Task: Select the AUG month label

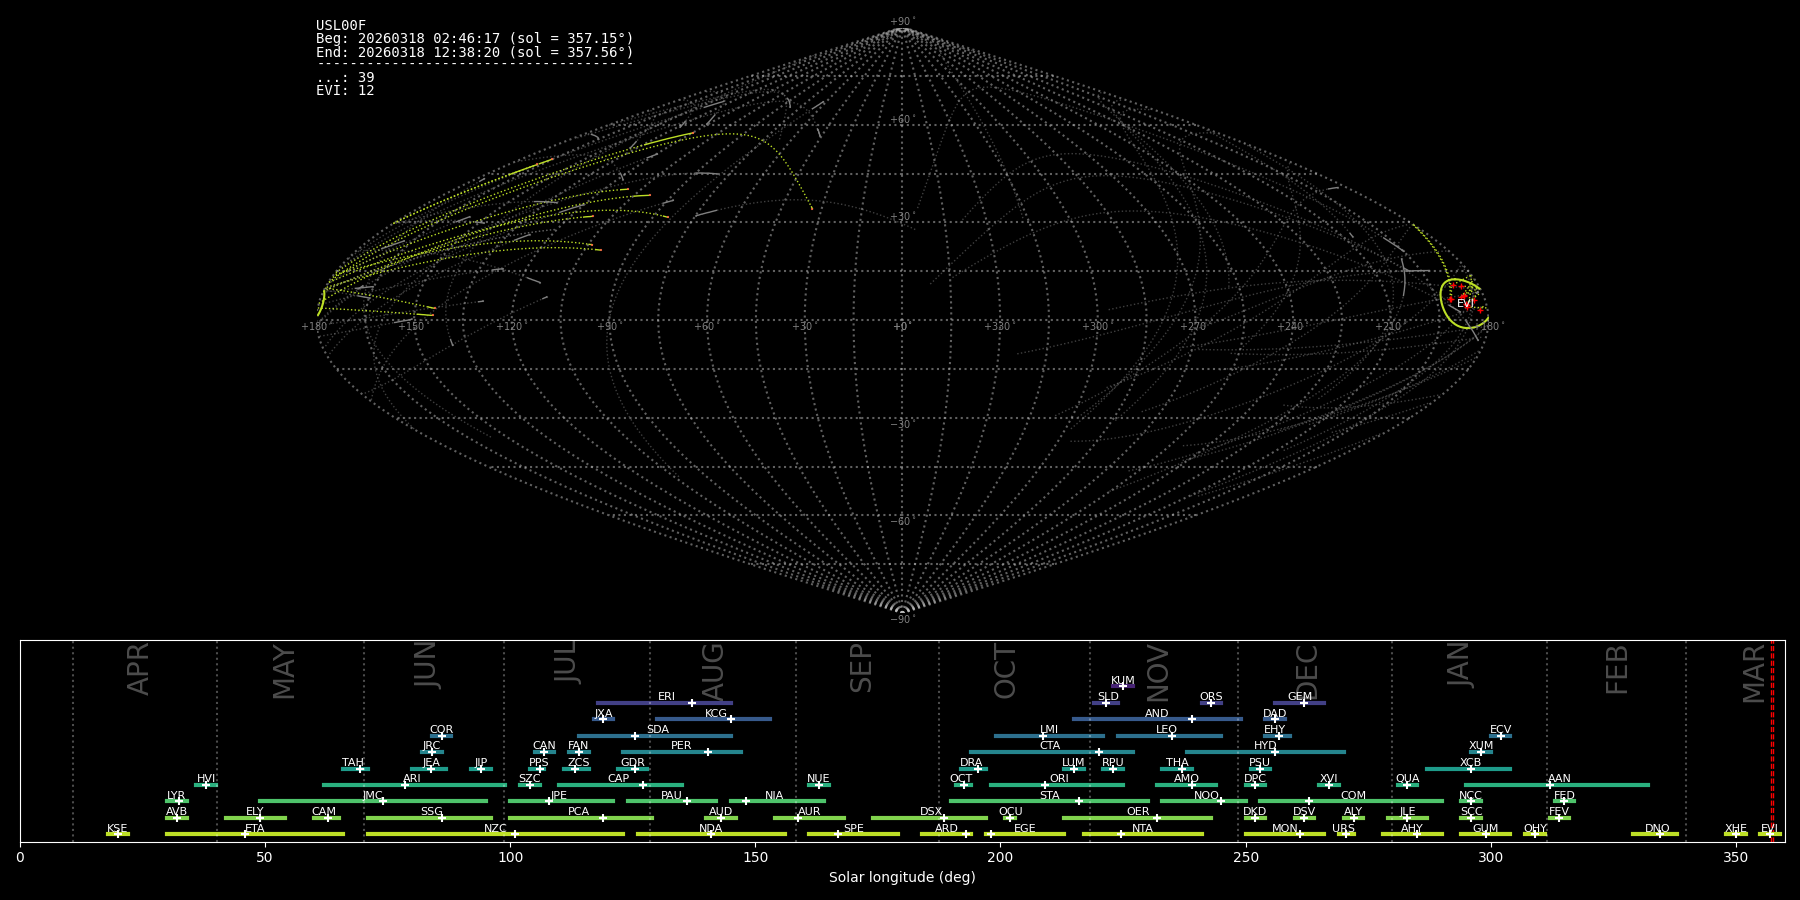Action: pyautogui.click(x=713, y=672)
